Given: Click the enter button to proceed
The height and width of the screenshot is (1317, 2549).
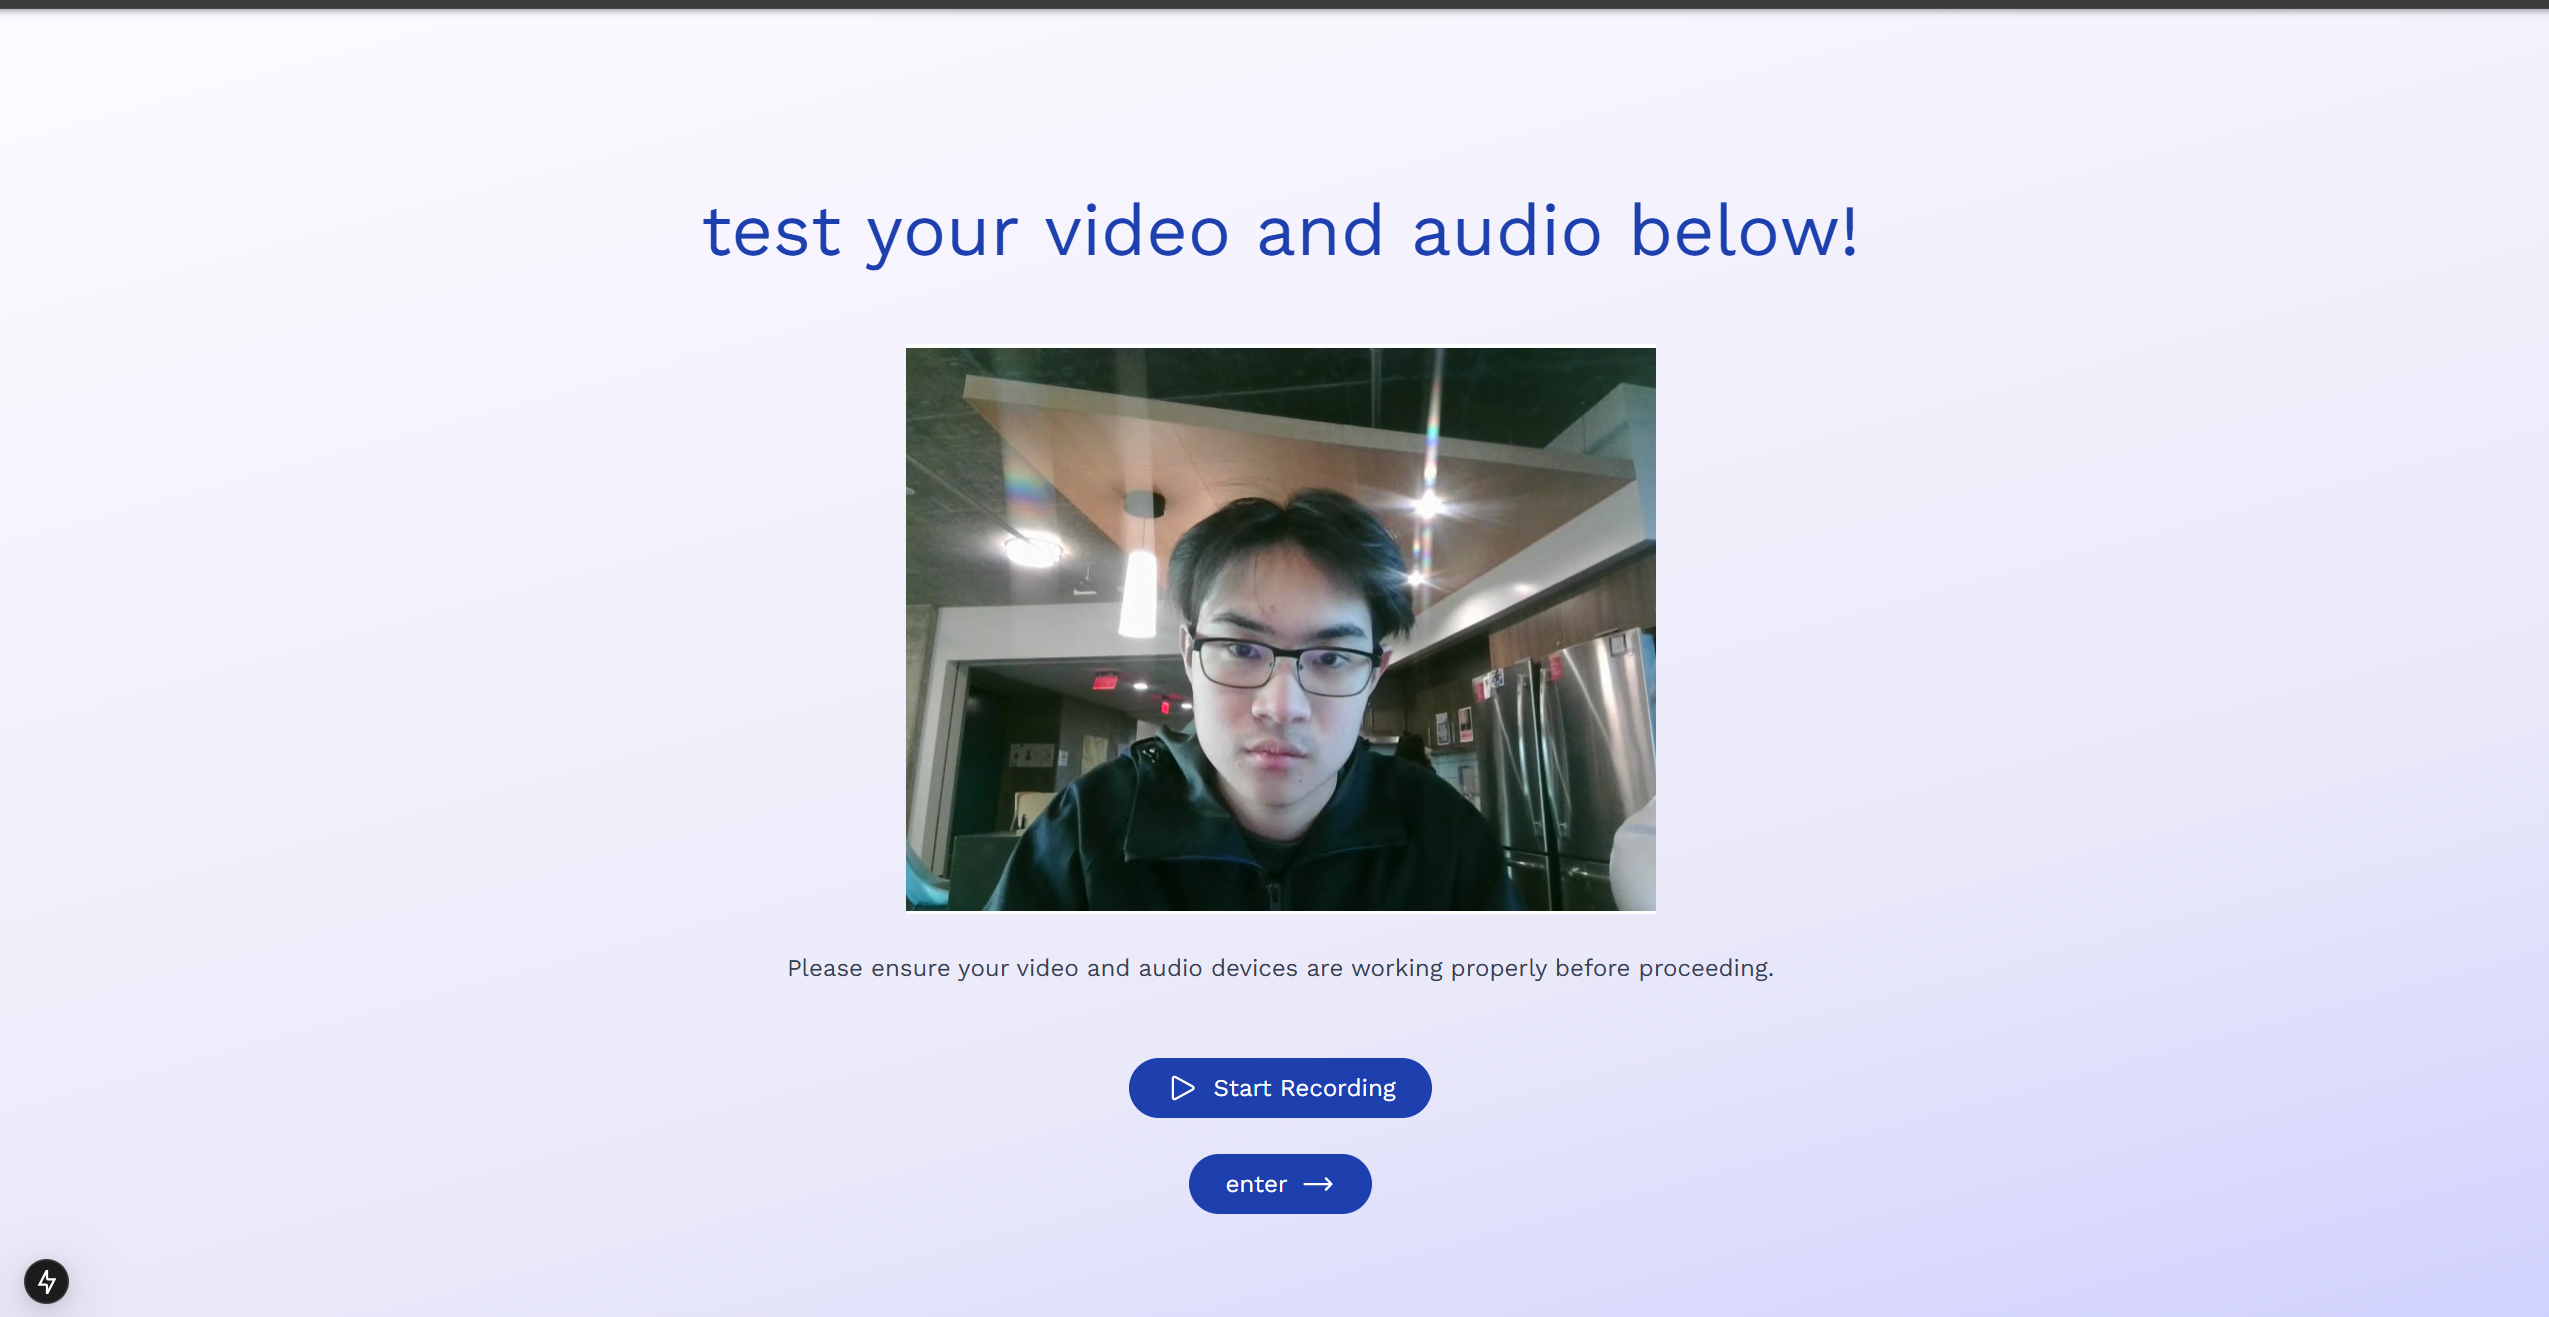Looking at the screenshot, I should pyautogui.click(x=1280, y=1184).
